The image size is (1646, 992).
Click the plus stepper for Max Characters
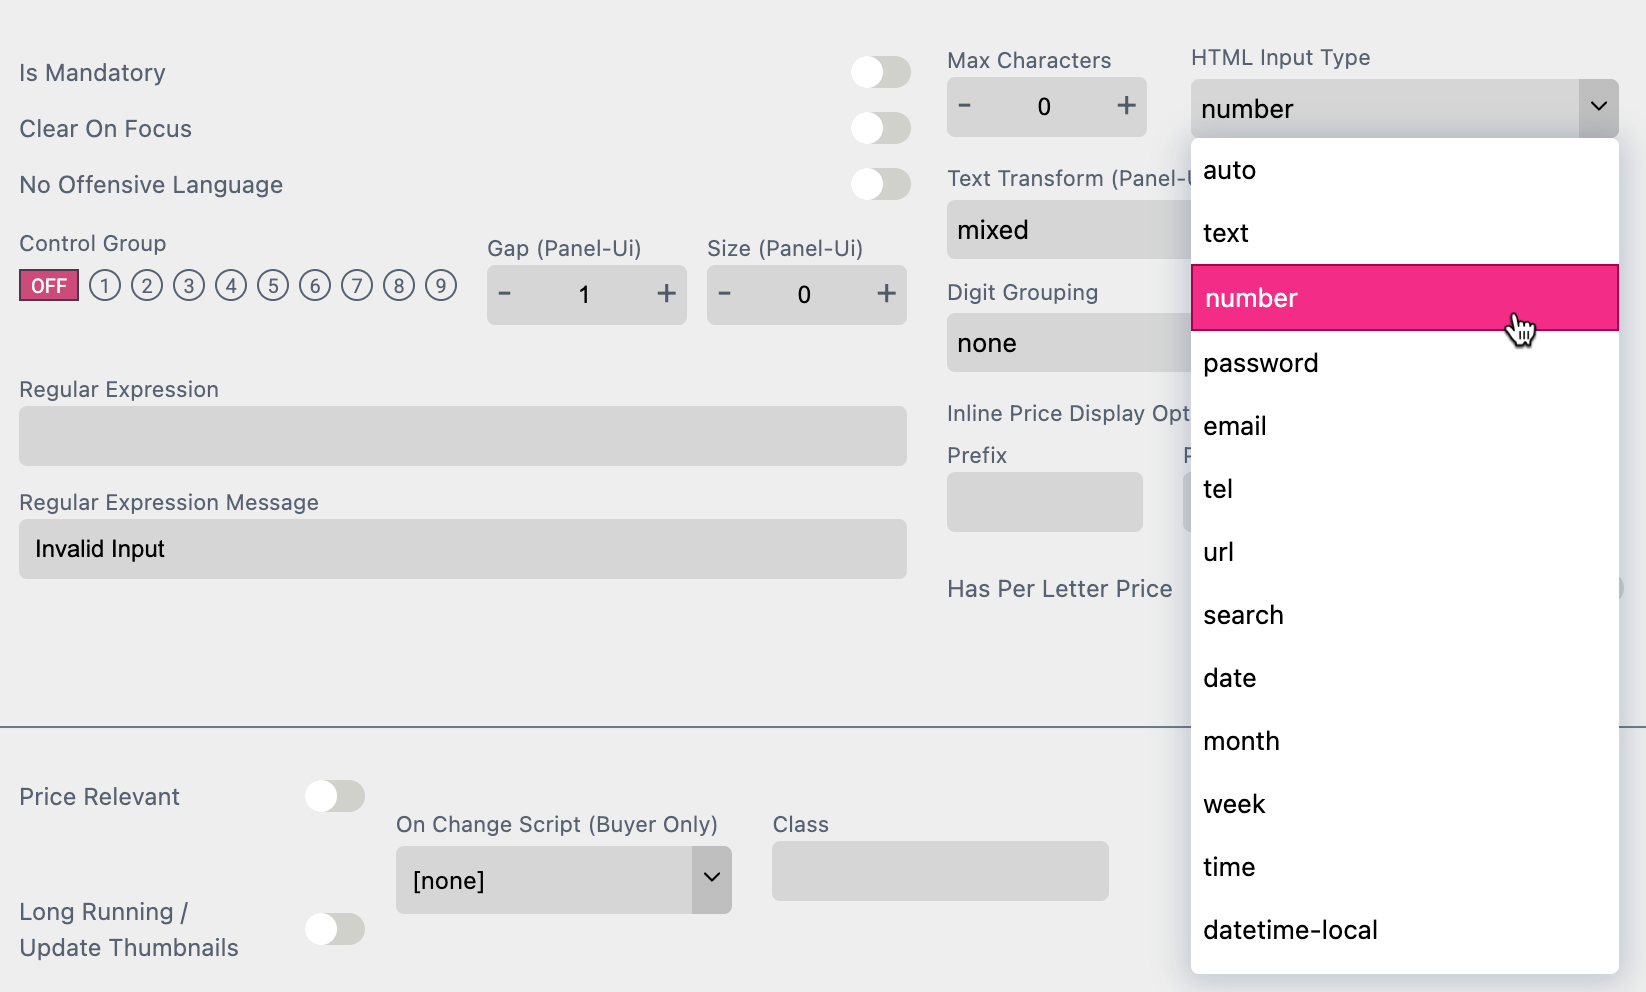pos(1125,106)
